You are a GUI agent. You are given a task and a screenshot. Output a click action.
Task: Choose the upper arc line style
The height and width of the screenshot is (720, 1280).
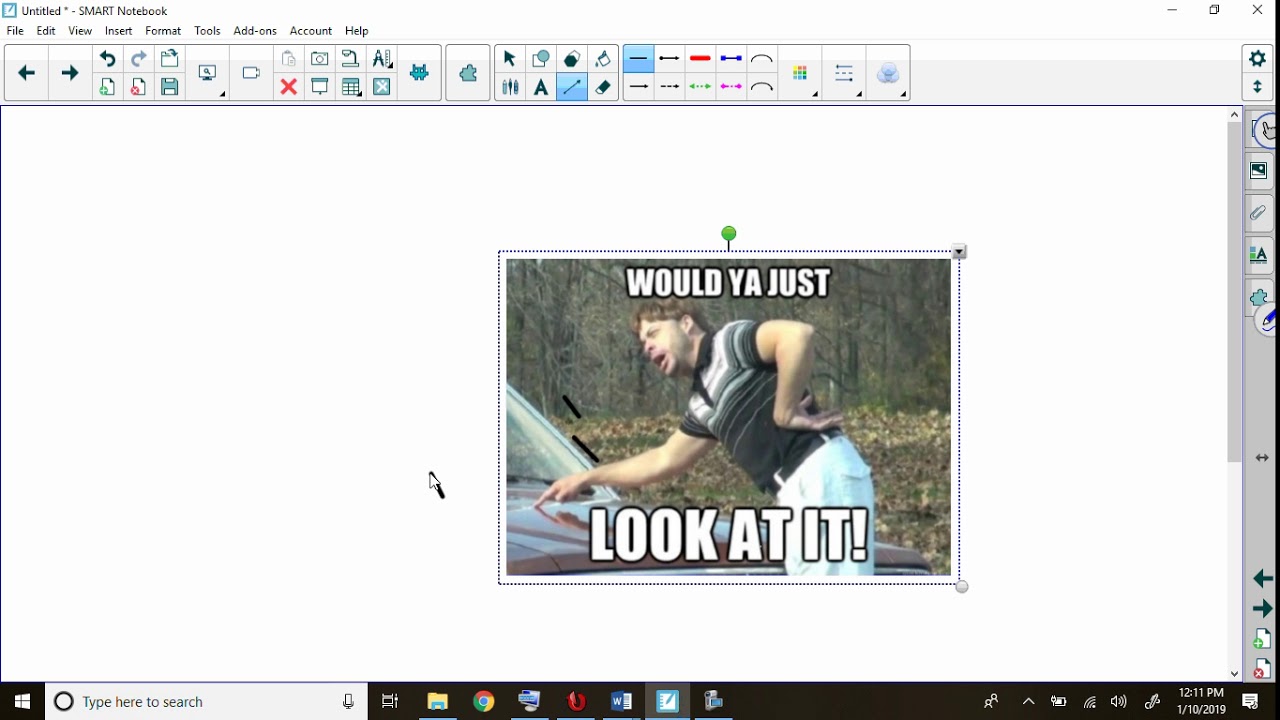tap(762, 59)
